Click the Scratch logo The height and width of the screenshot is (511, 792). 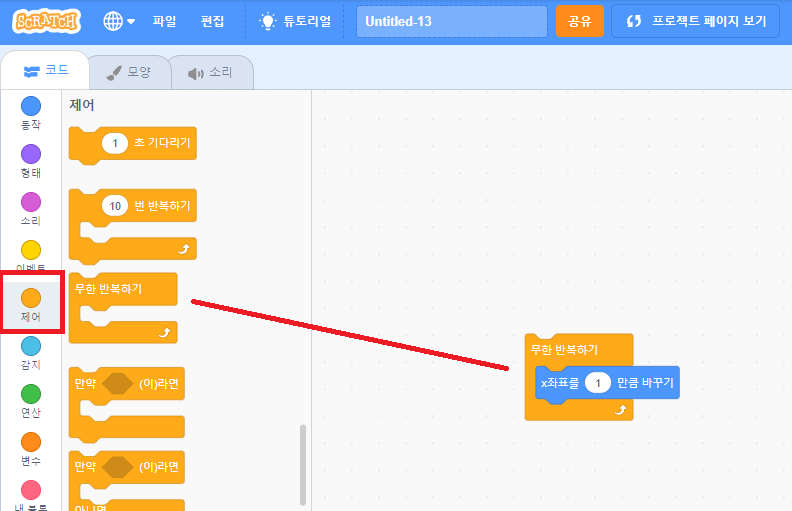46,21
